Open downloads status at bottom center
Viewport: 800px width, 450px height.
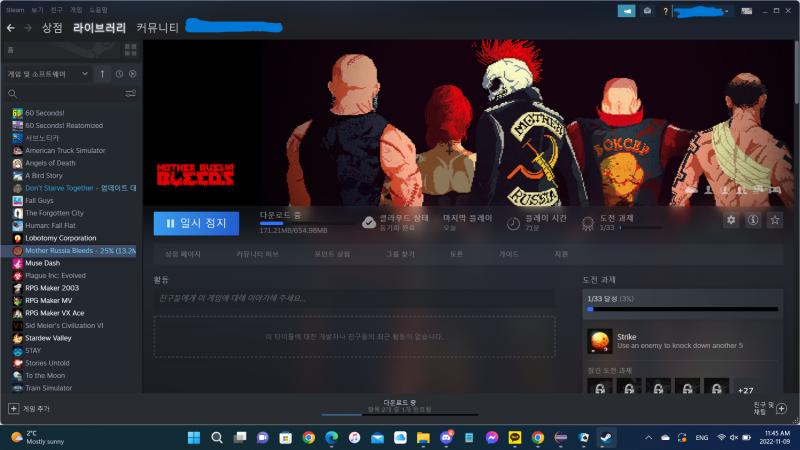pyautogui.click(x=400, y=406)
